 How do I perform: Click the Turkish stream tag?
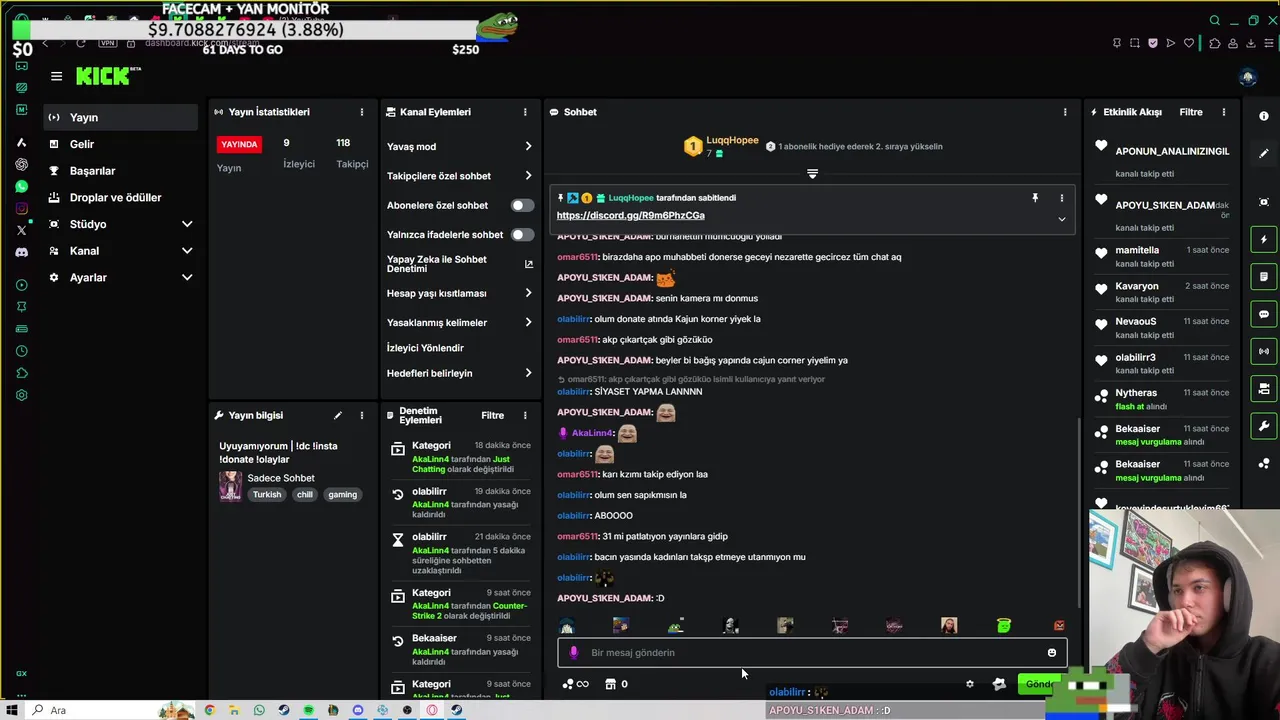(266, 494)
